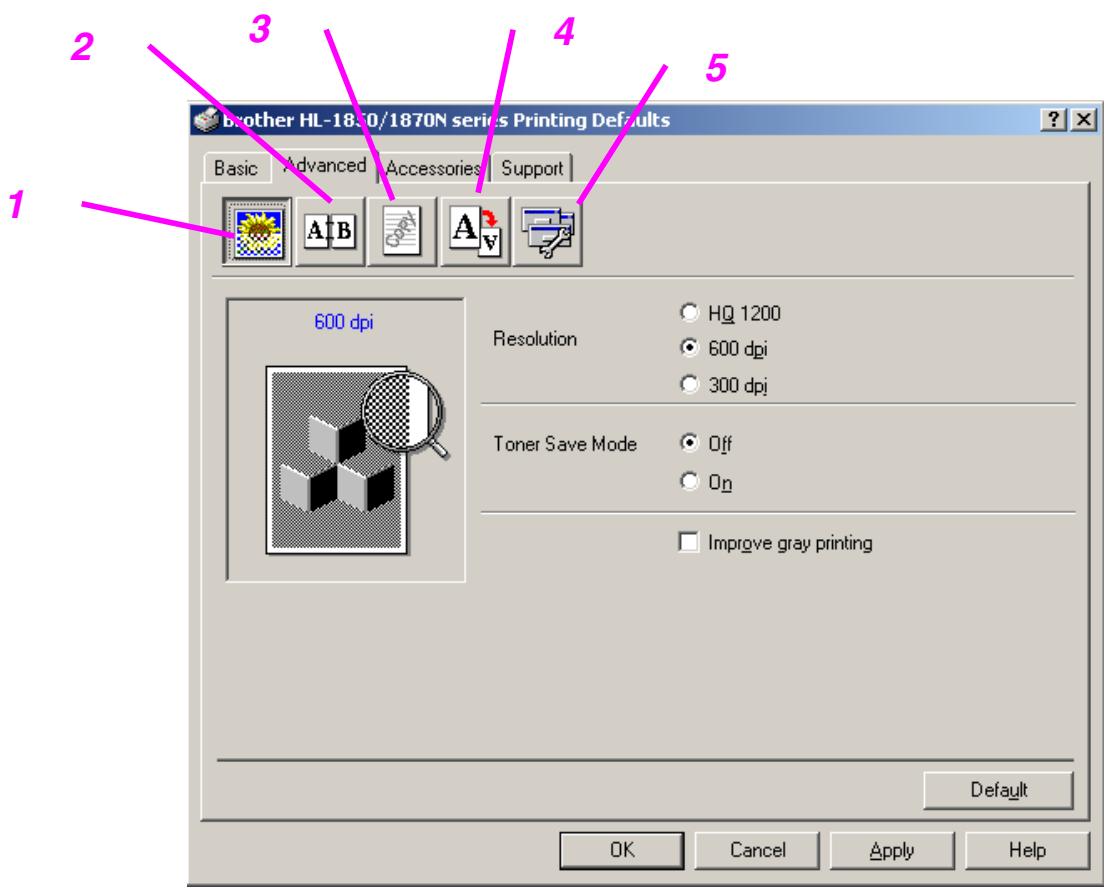The width and height of the screenshot is (1107, 890).
Task: Open the Duplex Printing A|B icon
Action: tap(330, 231)
